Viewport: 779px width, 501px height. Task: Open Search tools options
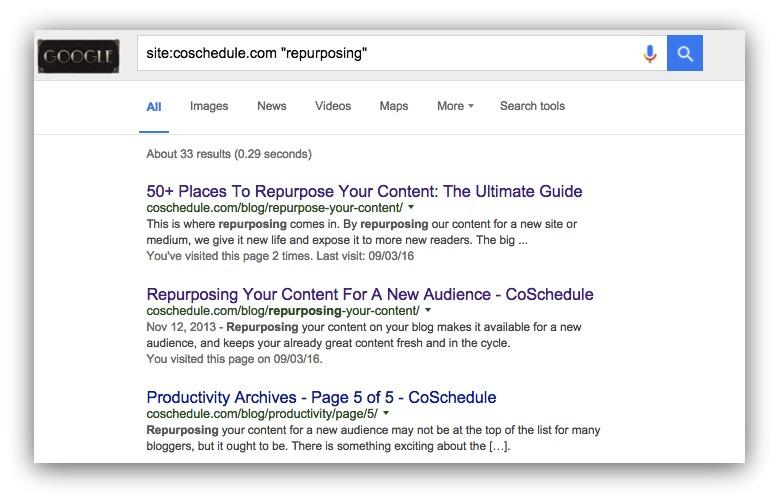click(532, 106)
